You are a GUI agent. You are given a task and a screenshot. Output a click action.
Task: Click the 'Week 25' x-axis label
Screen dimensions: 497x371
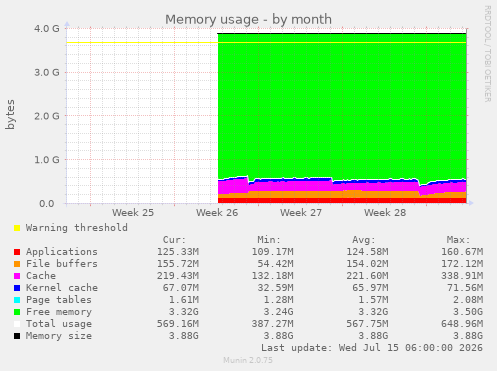[133, 213]
